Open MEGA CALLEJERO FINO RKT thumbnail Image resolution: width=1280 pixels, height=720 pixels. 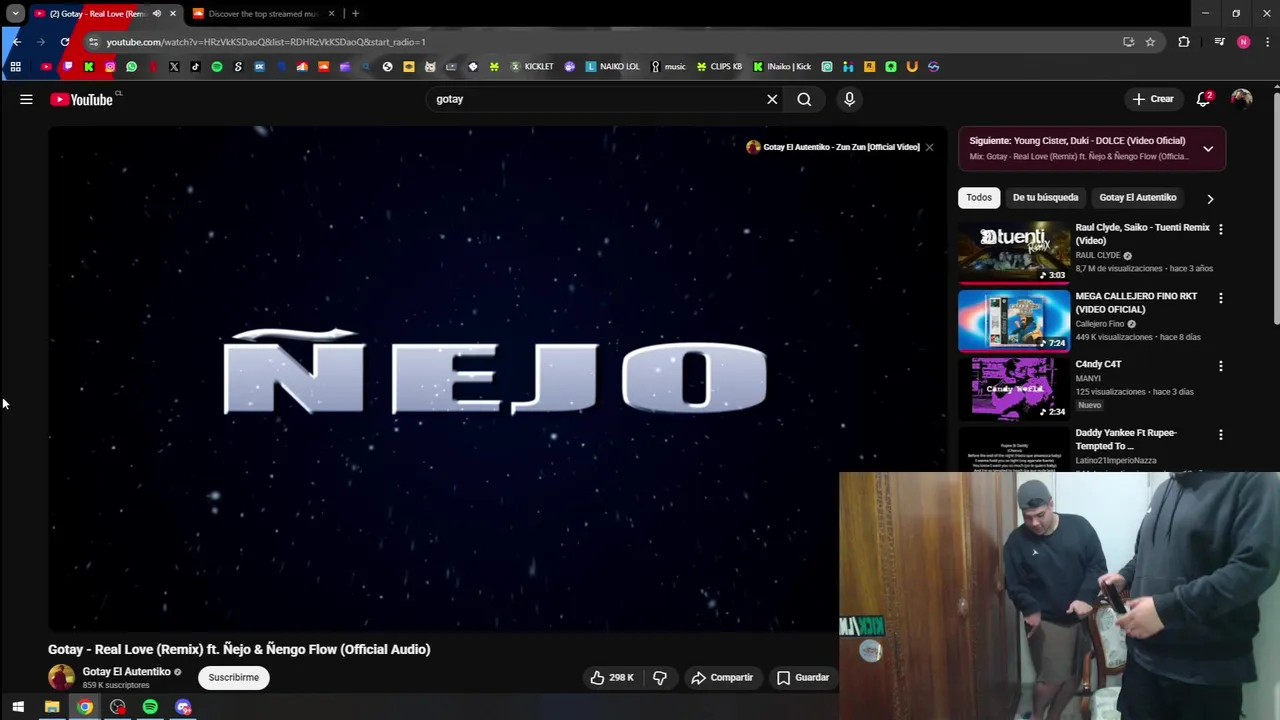coord(1013,320)
